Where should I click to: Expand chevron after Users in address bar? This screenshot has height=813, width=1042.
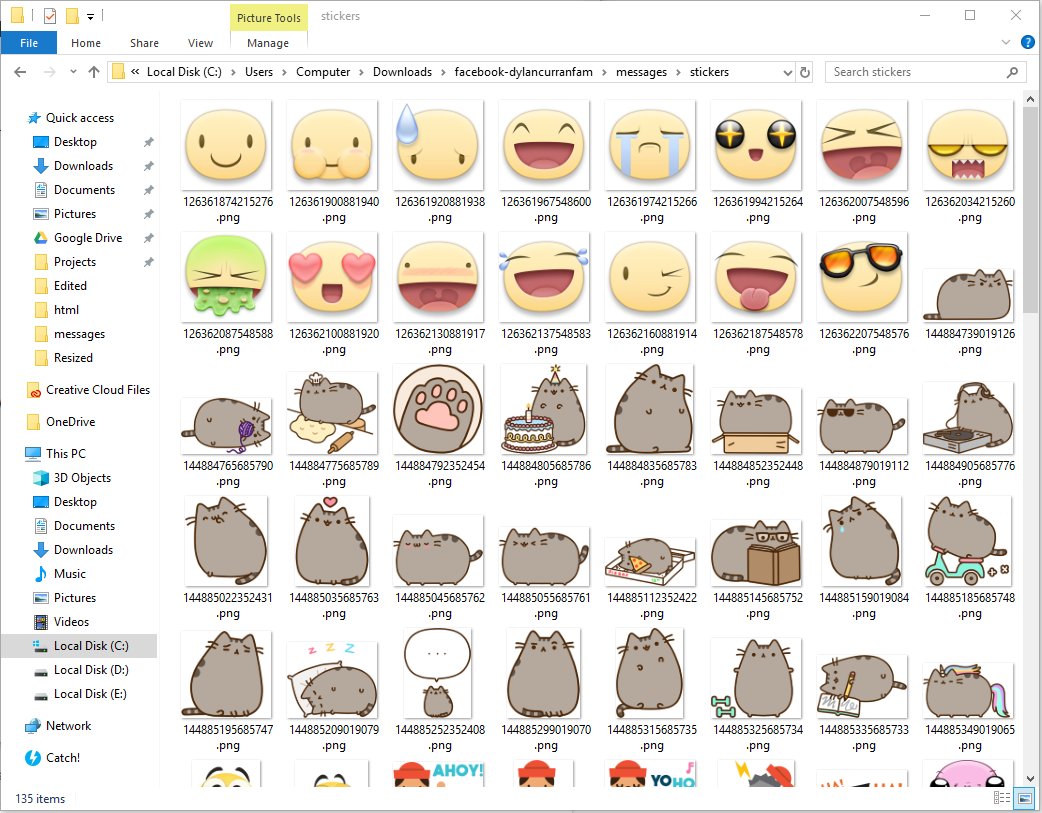tap(284, 72)
